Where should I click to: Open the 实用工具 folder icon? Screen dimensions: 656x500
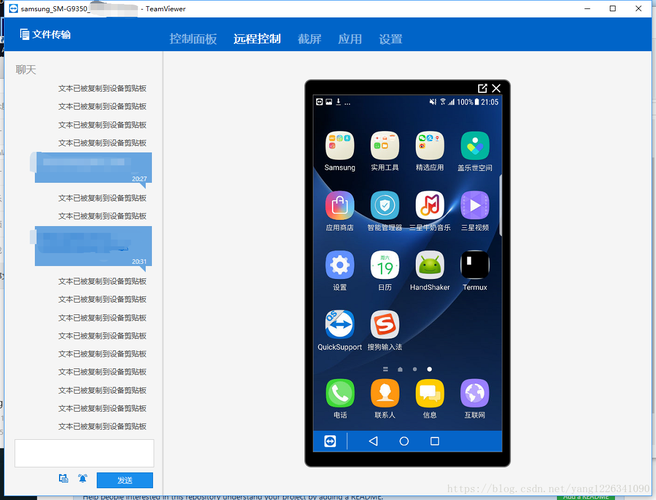click(384, 146)
